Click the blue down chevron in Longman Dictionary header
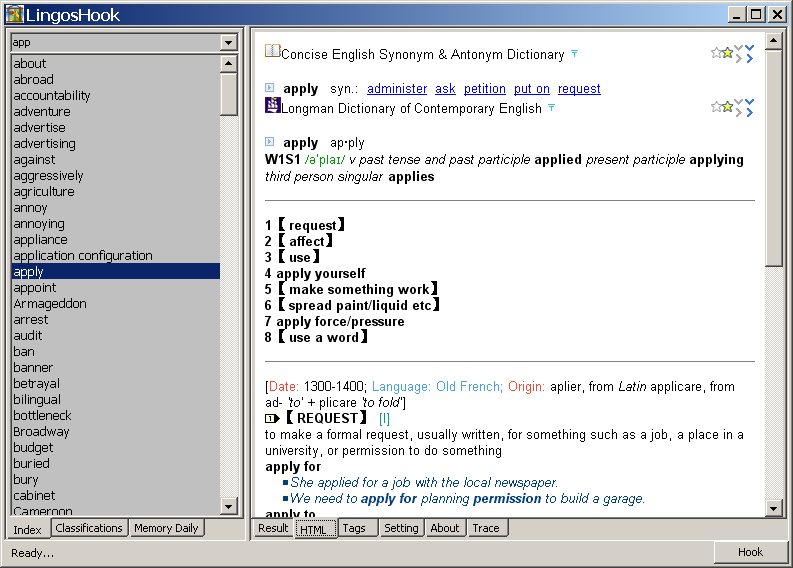793x568 pixels. 750,102
